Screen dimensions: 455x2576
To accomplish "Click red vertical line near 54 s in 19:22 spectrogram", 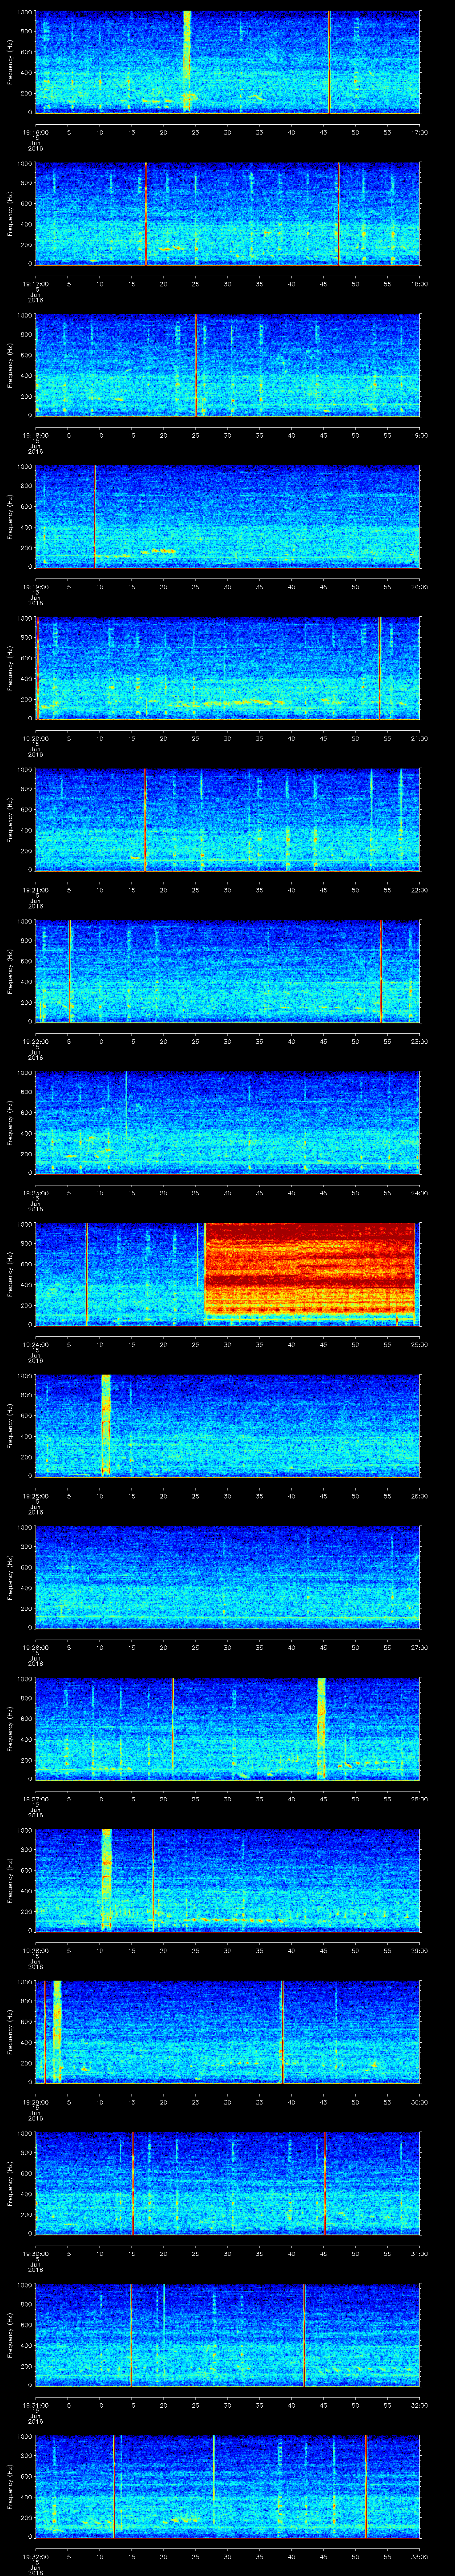I will tap(381, 970).
